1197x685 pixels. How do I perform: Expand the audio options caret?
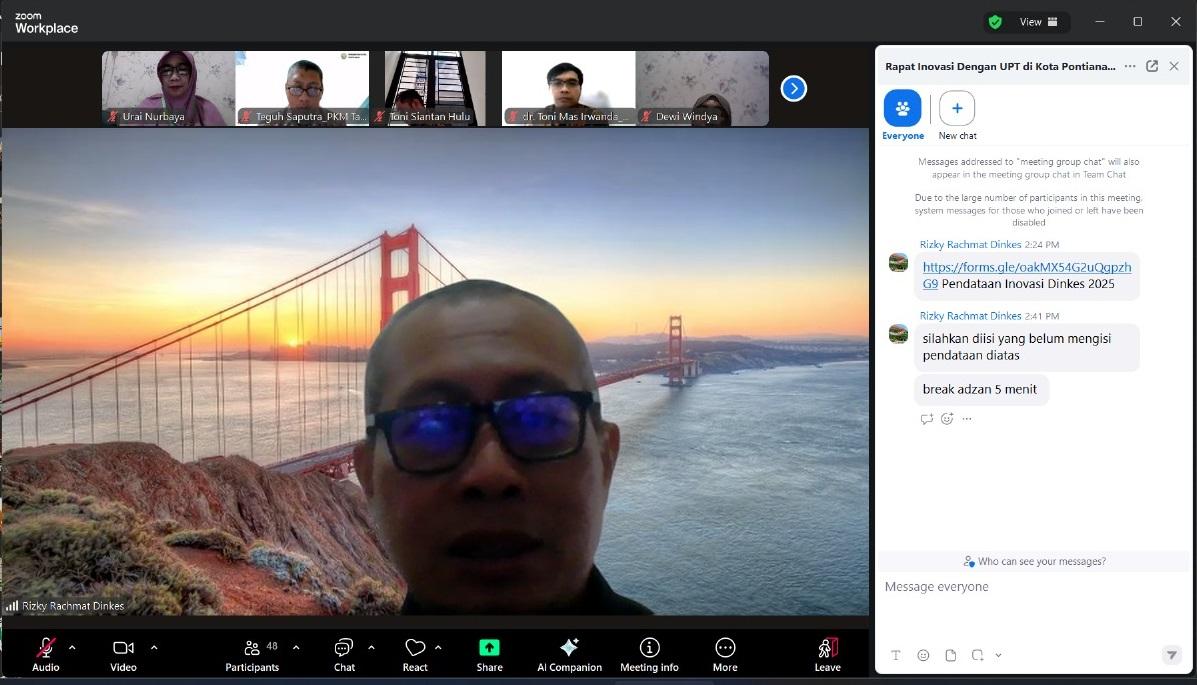72,647
